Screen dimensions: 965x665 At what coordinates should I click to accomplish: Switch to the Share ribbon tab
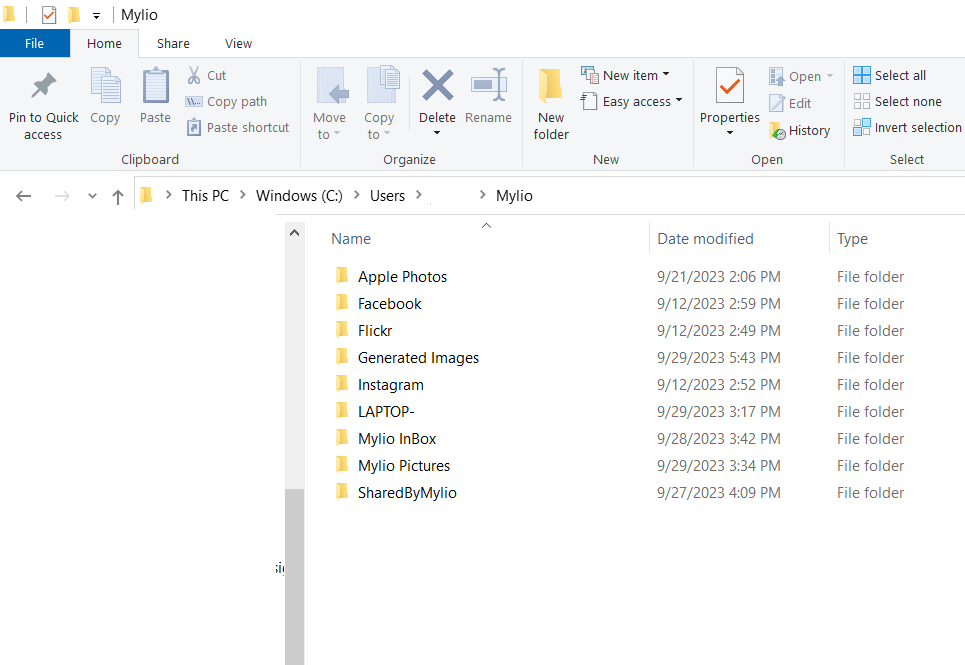(173, 44)
